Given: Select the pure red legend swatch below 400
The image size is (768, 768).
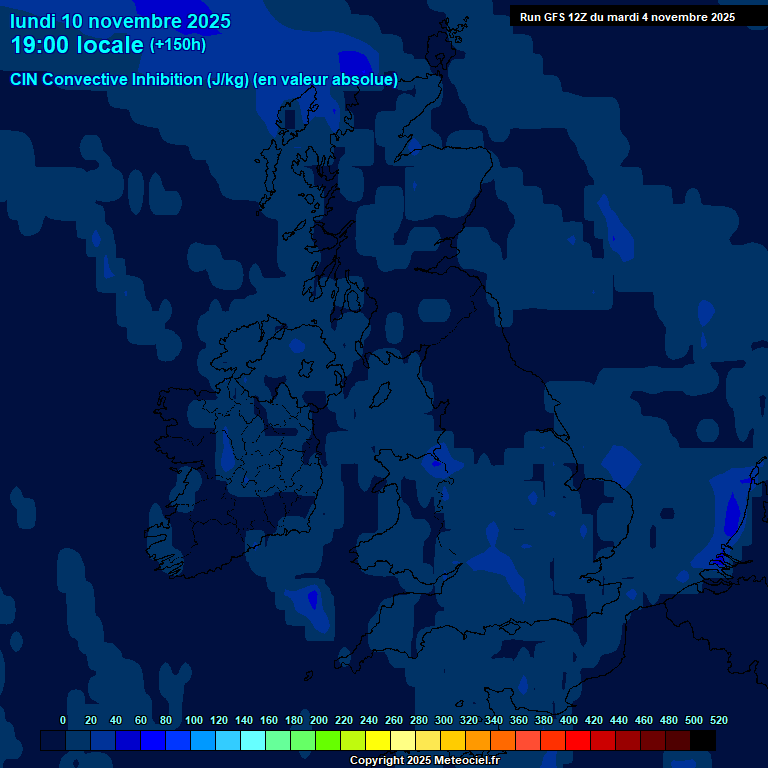Looking at the screenshot, I should point(578,741).
